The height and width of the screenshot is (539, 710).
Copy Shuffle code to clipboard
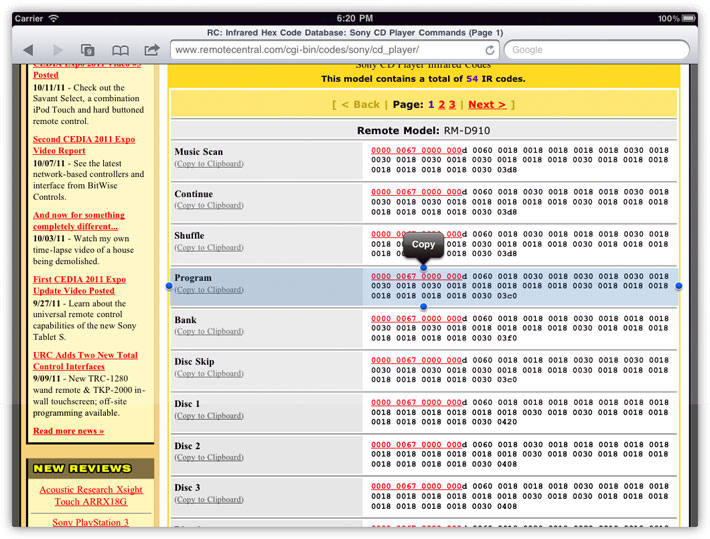209,247
